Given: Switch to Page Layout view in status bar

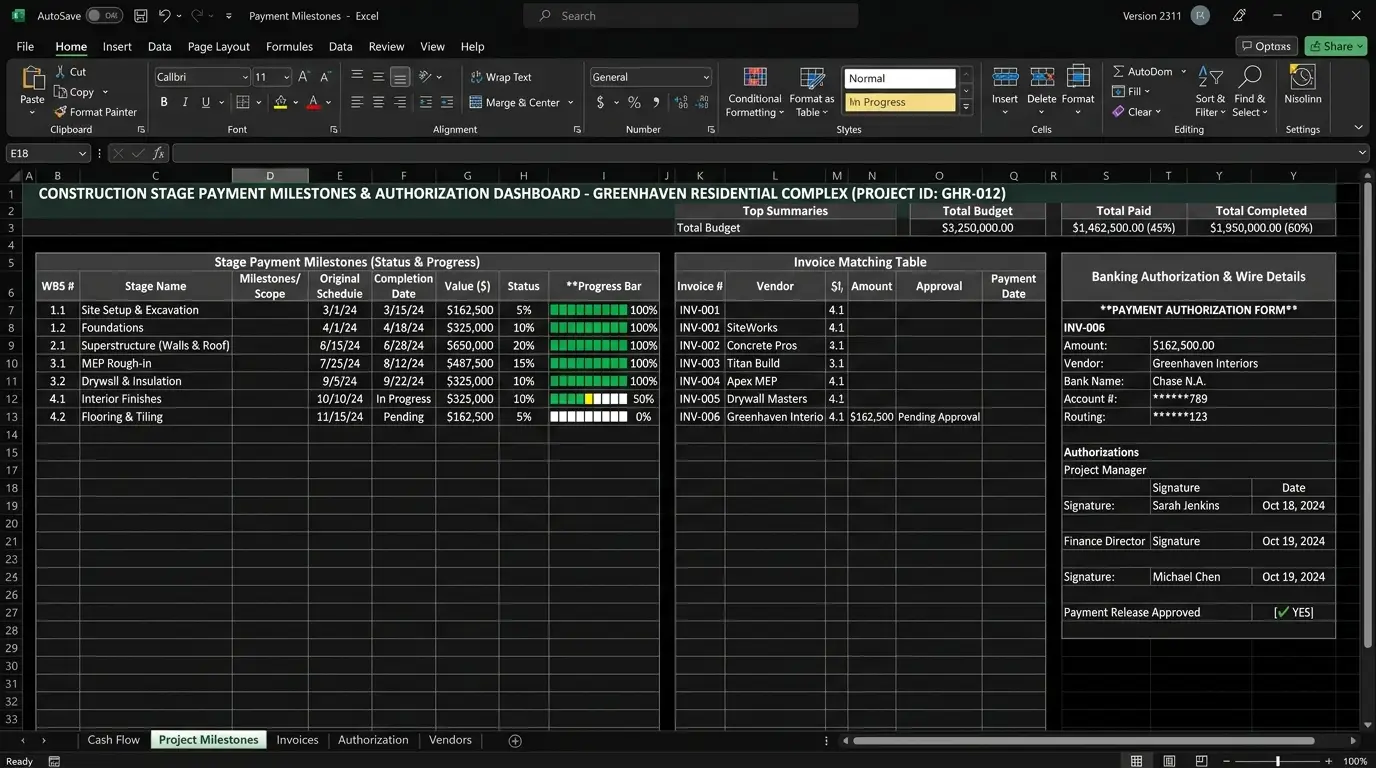Looking at the screenshot, I should click(1169, 761).
